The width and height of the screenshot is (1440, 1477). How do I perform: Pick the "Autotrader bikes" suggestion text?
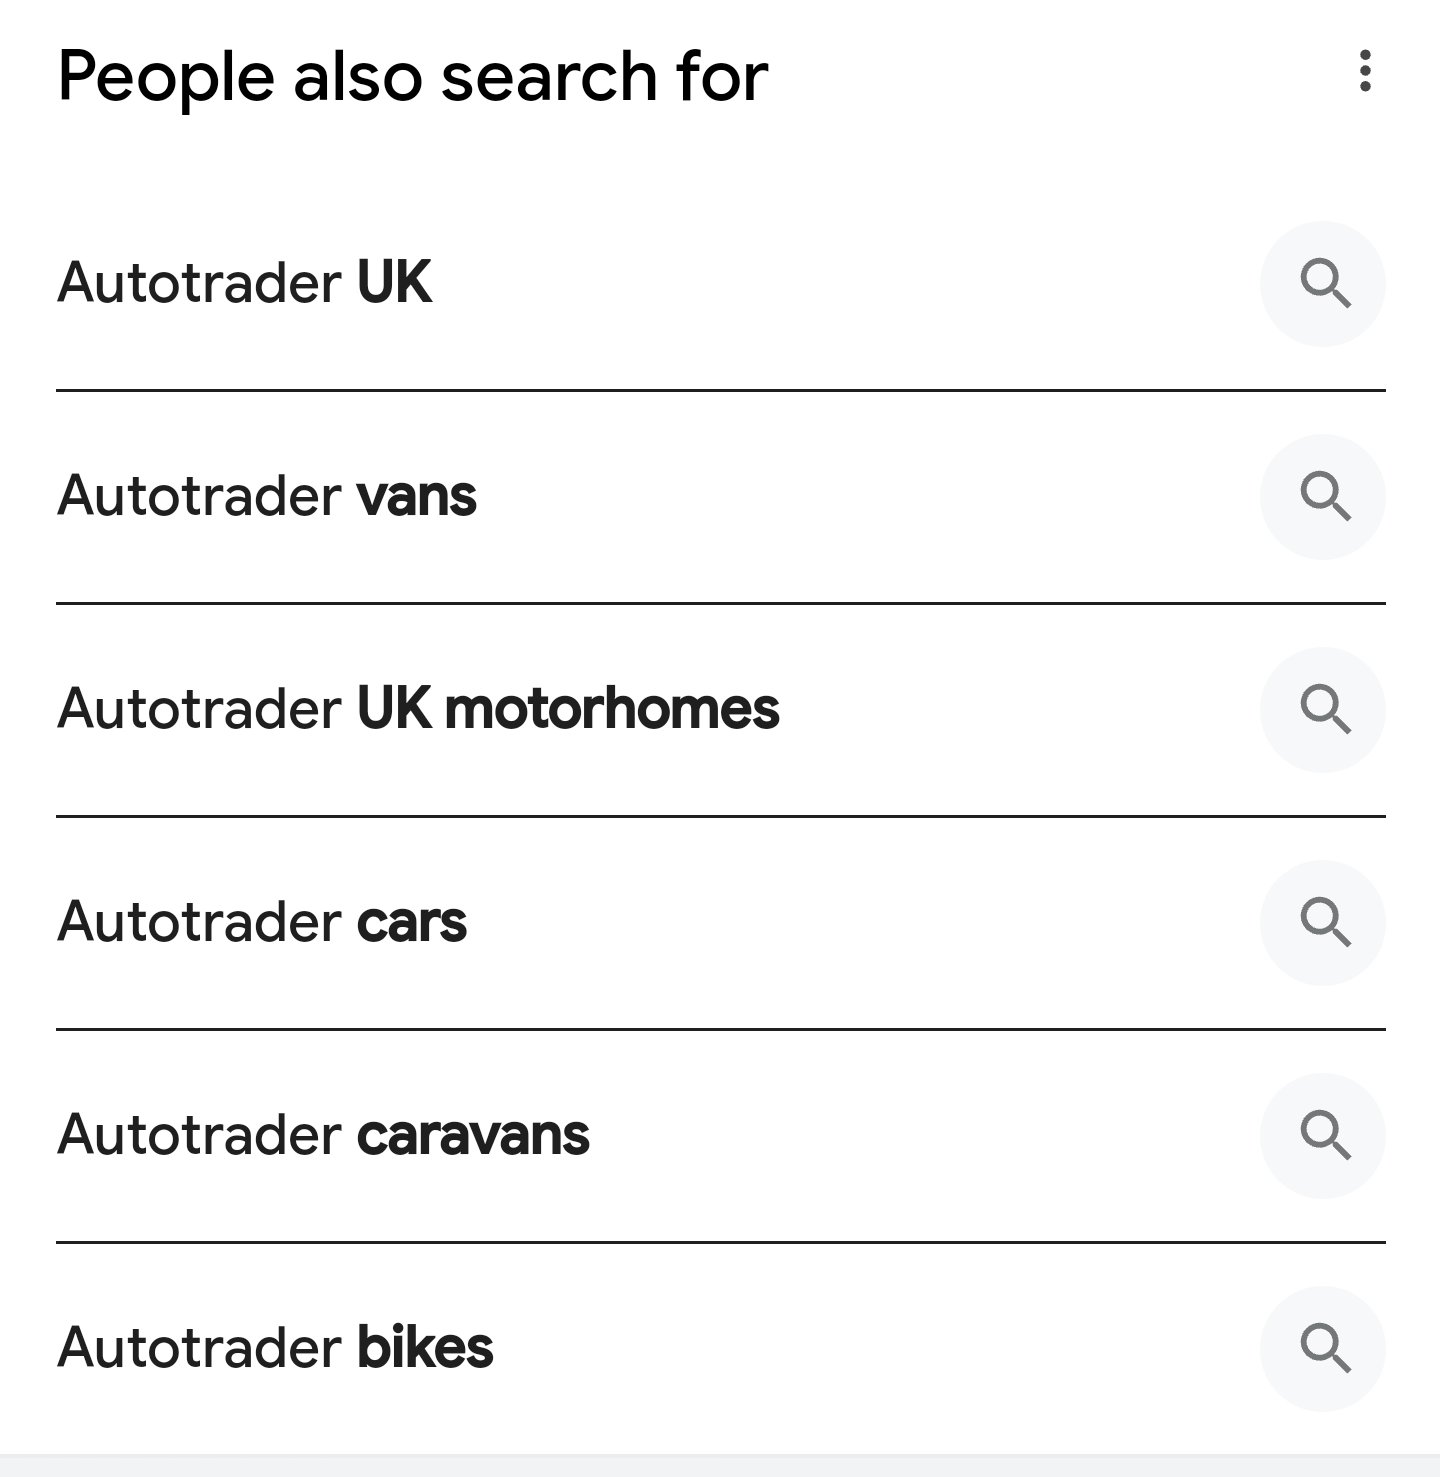click(x=275, y=1348)
